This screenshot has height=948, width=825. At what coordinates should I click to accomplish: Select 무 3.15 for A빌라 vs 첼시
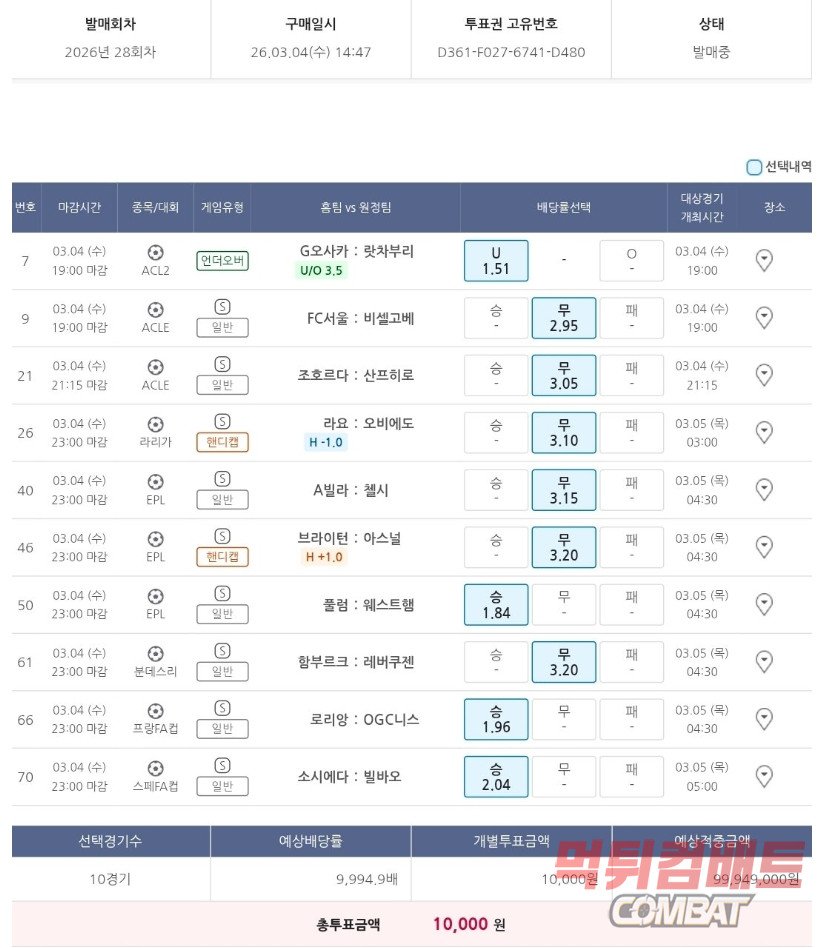[x=563, y=490]
